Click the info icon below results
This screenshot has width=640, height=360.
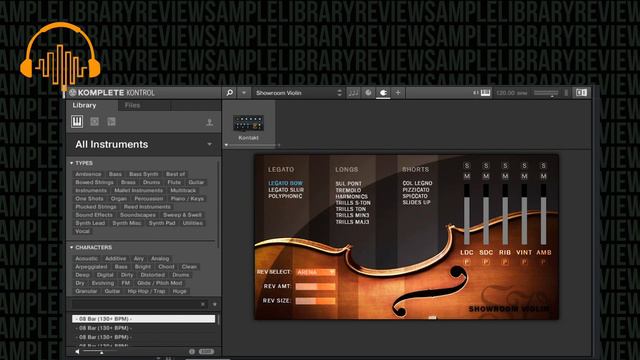pos(192,351)
